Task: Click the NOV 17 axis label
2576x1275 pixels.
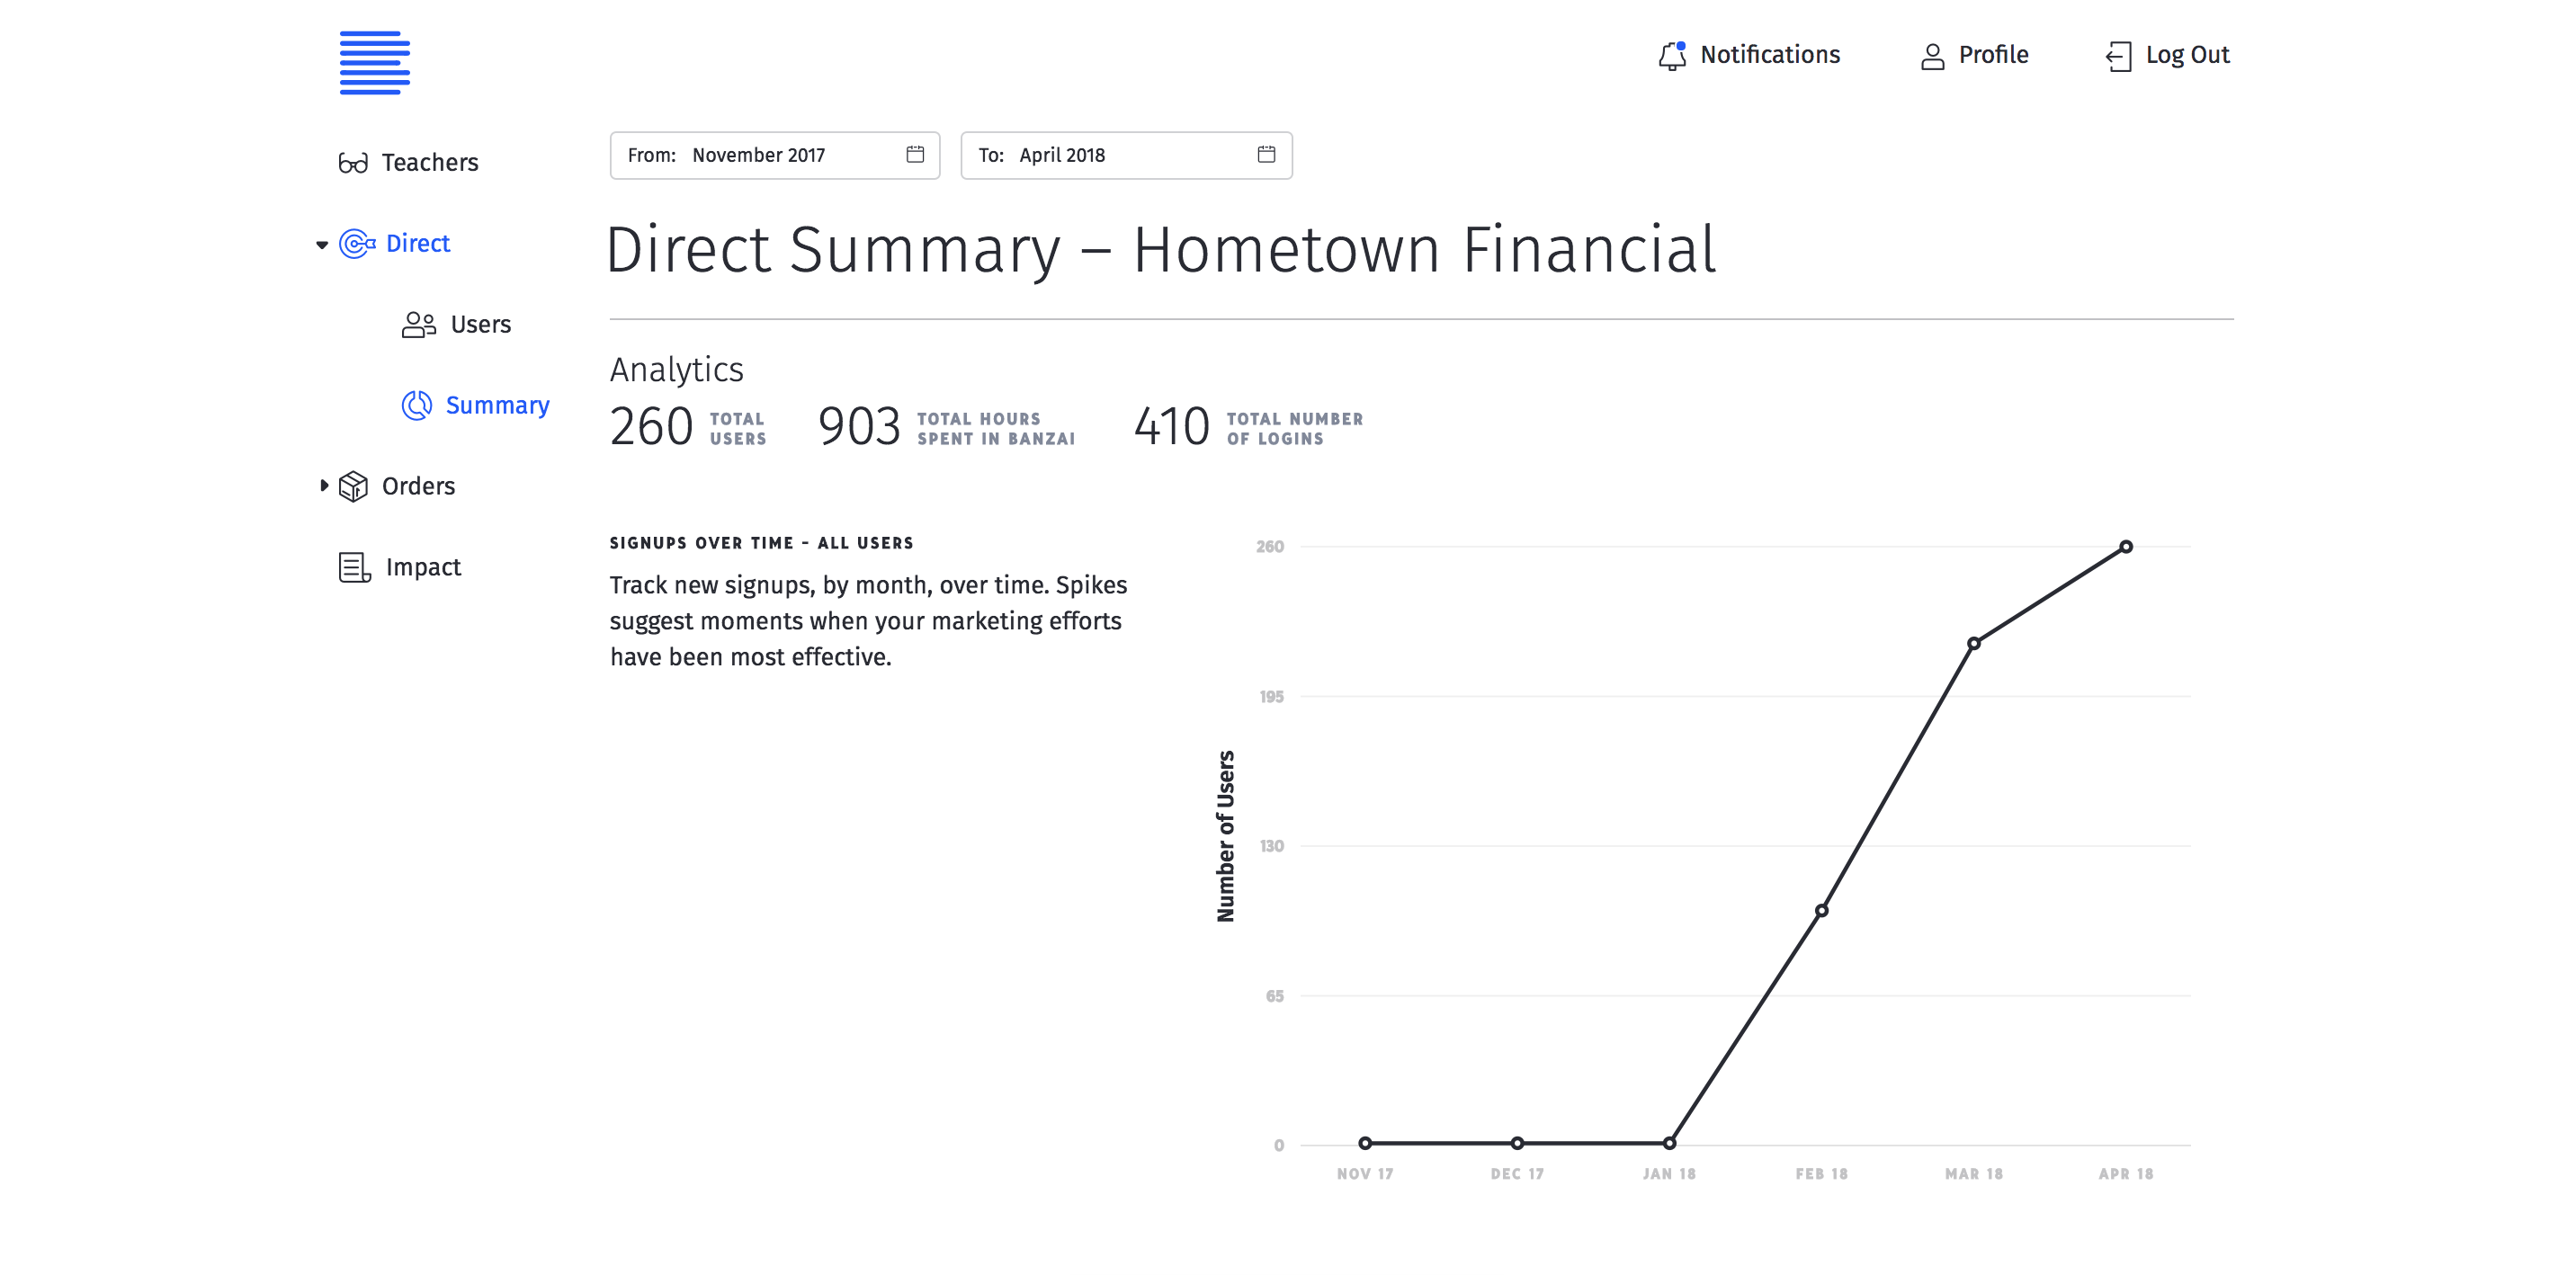Action: (x=1365, y=1174)
